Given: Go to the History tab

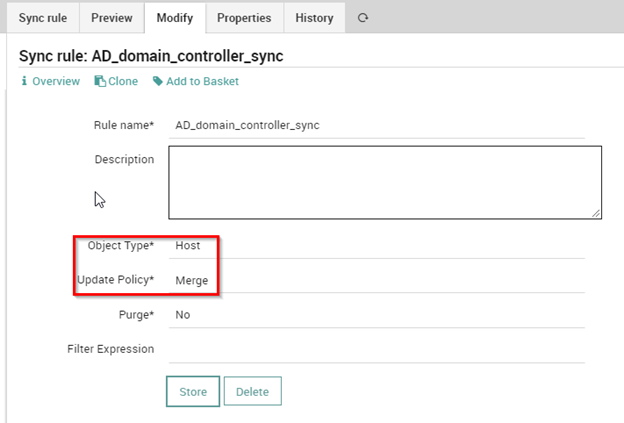Looking at the screenshot, I should (314, 18).
